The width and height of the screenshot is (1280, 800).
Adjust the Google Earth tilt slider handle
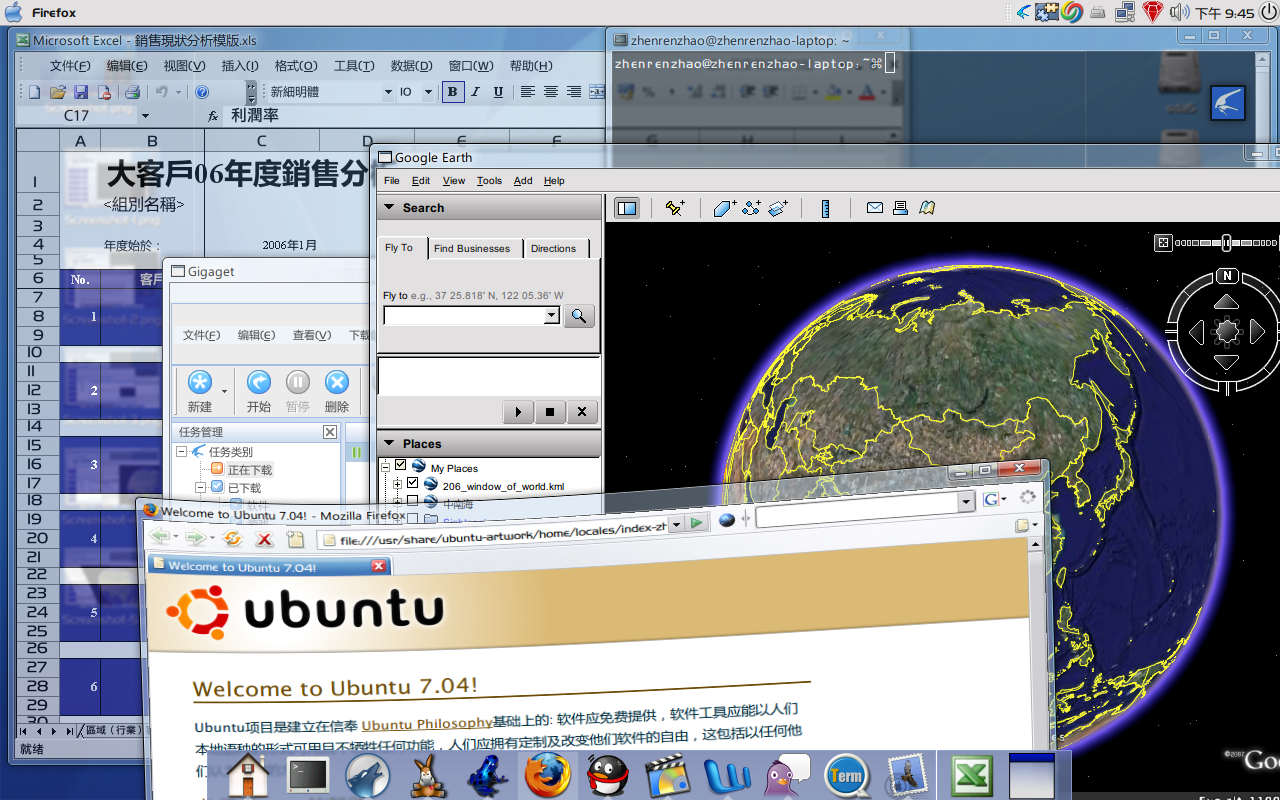coord(1226,242)
